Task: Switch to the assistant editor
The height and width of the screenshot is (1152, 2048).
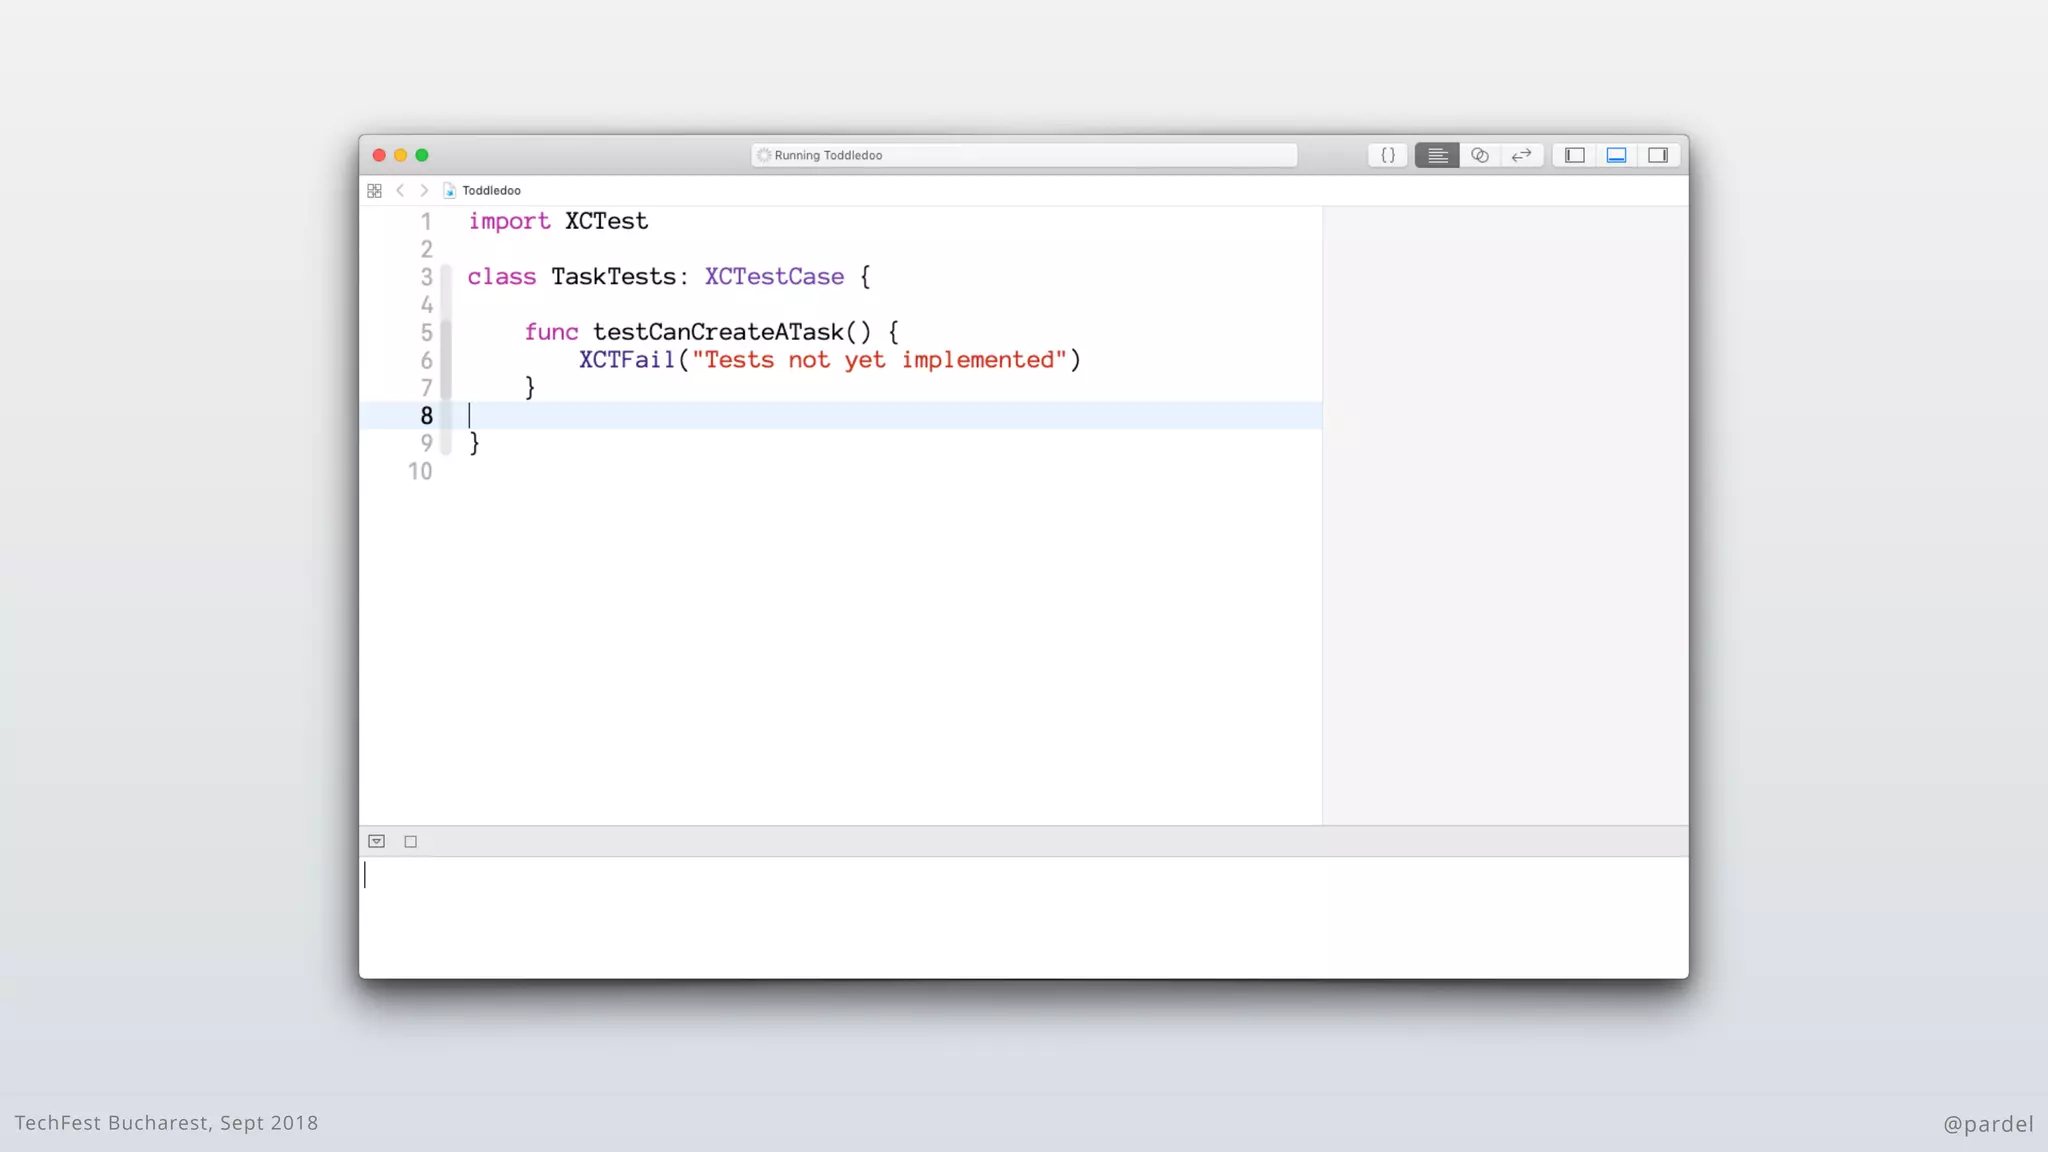Action: pos(1479,155)
